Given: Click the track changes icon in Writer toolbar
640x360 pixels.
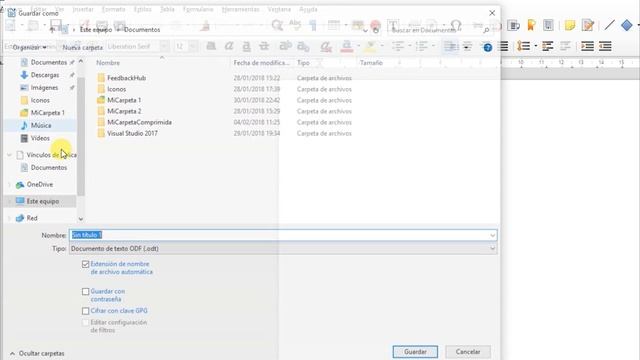Looking at the screenshot, I should pyautogui.click(x=588, y=25).
